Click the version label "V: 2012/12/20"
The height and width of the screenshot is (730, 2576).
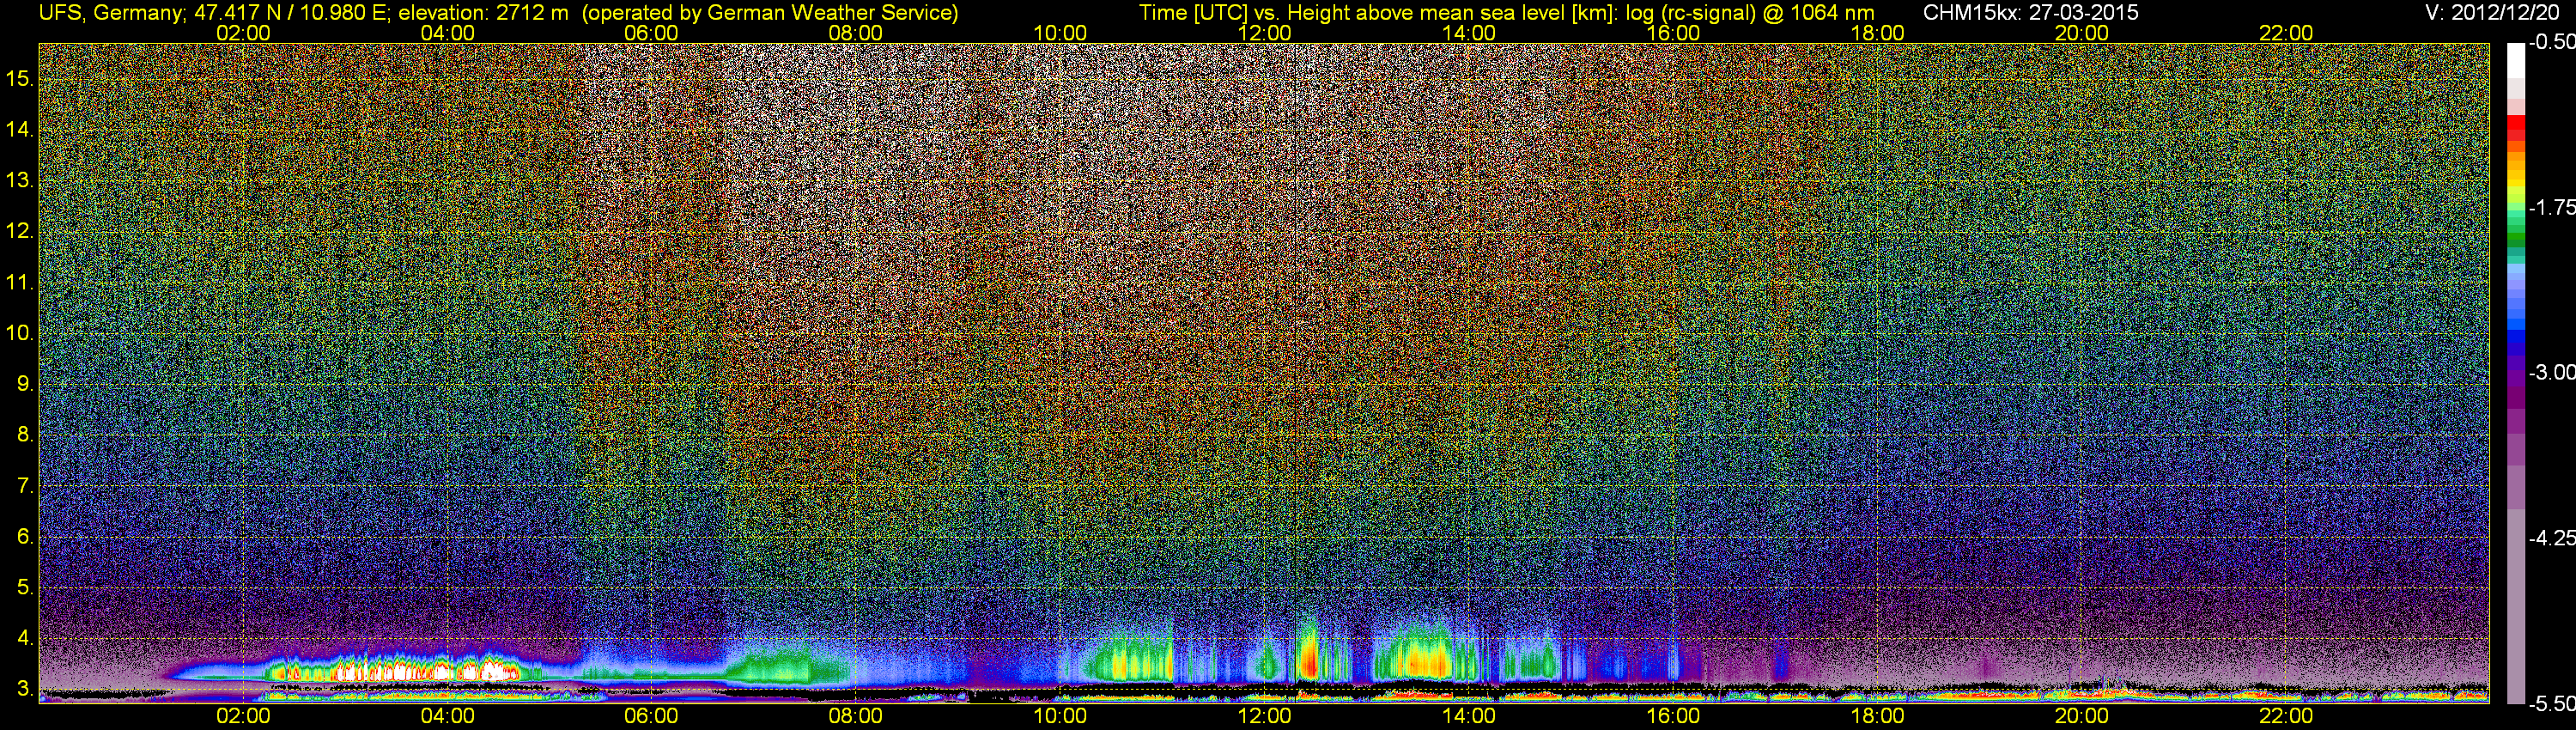point(2492,13)
